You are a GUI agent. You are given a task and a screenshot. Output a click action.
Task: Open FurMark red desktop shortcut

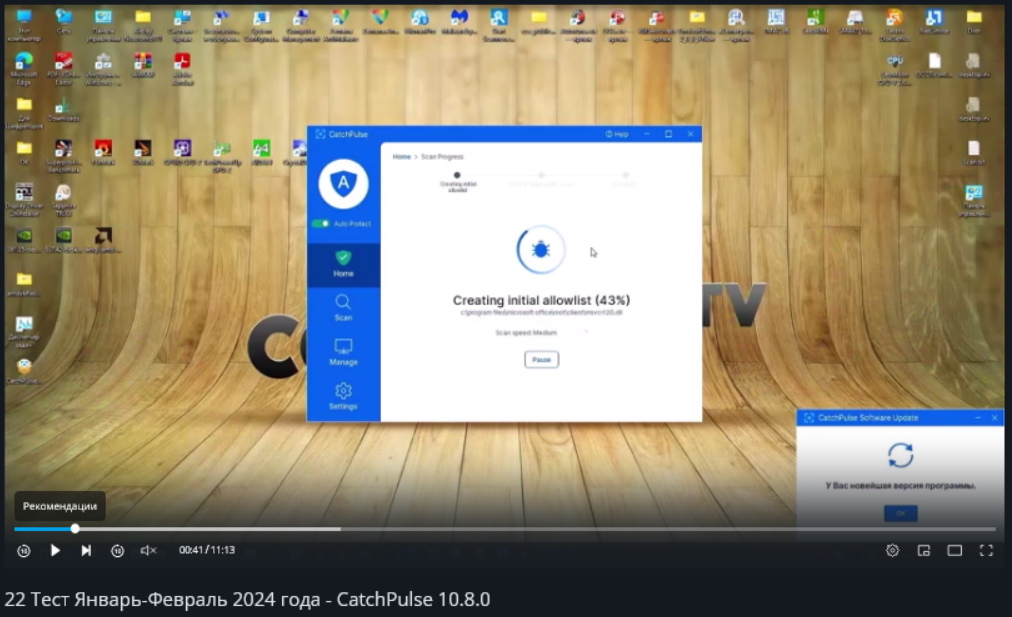(x=103, y=153)
